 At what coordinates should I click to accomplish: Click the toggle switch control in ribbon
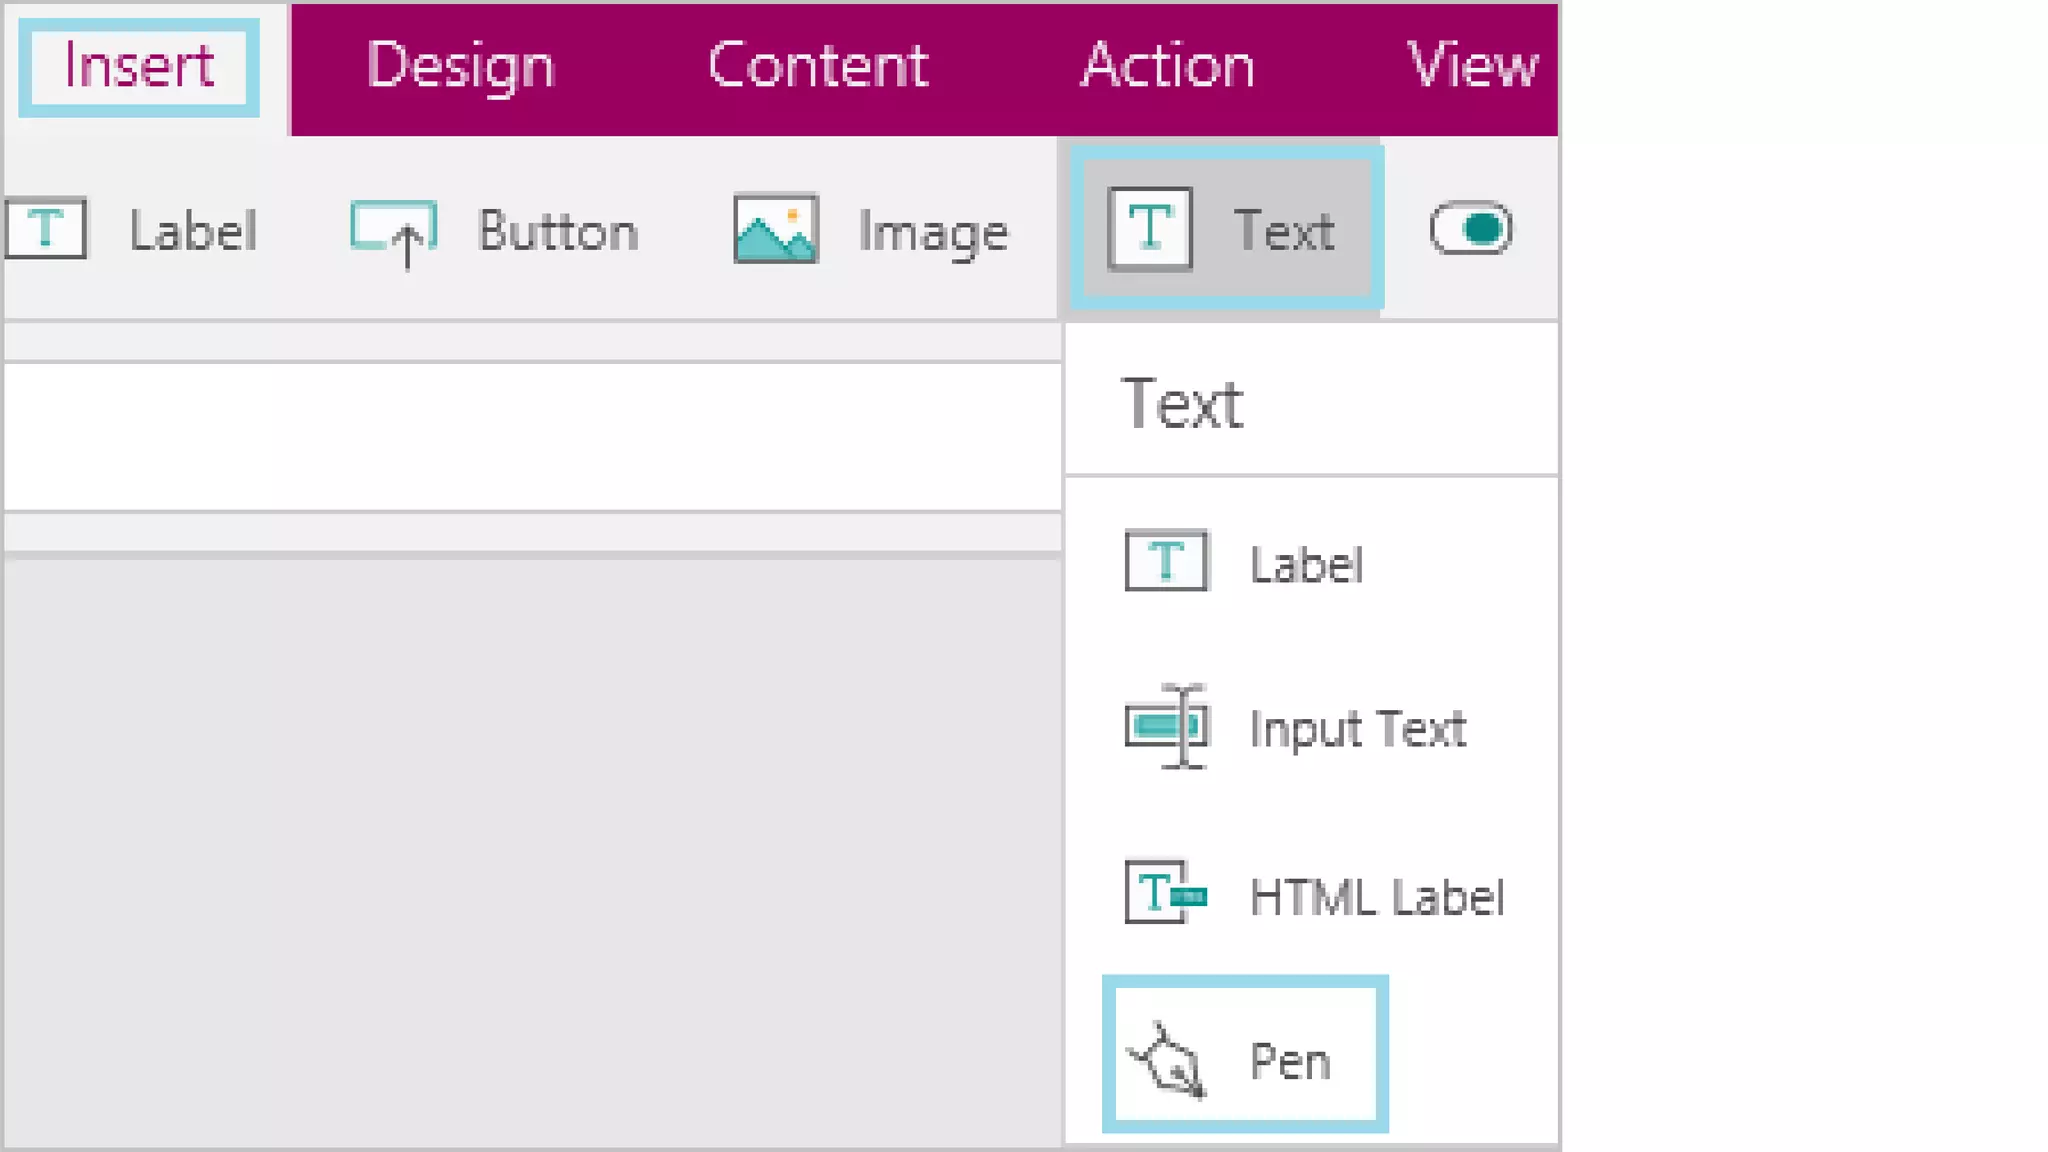(1470, 229)
